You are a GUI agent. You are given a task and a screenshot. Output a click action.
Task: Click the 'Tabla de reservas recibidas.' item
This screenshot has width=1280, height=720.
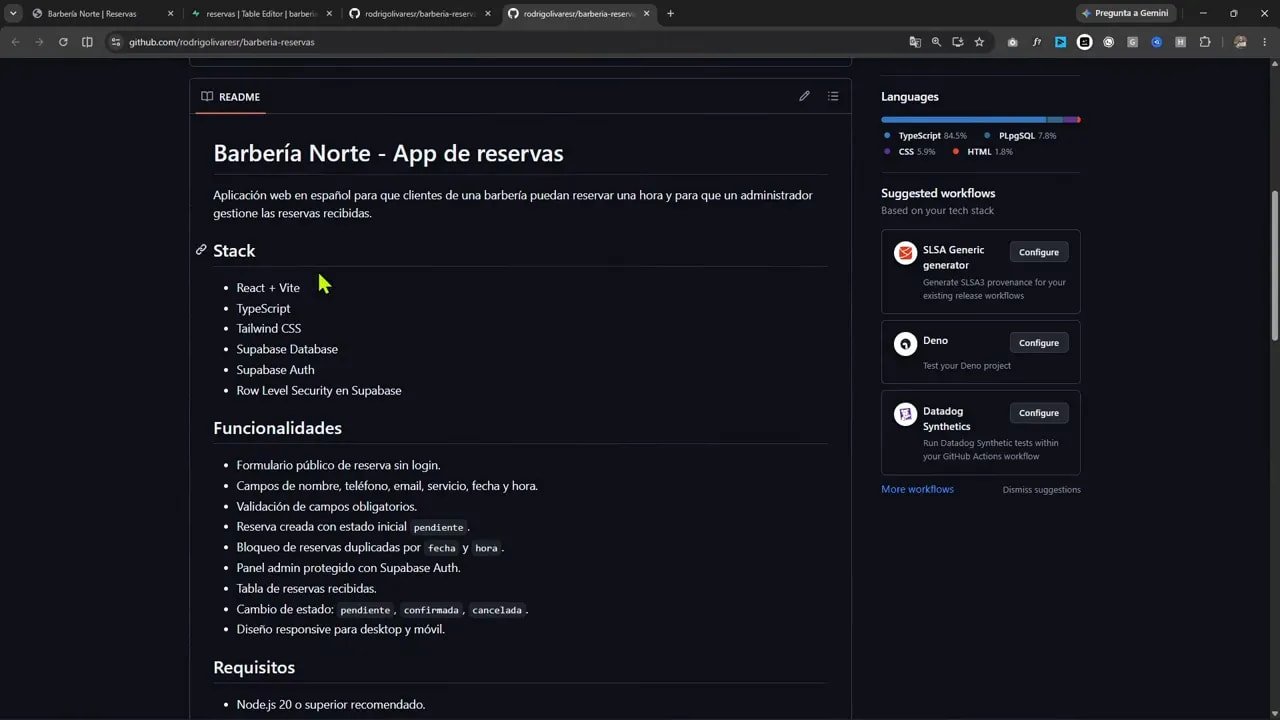pos(306,589)
